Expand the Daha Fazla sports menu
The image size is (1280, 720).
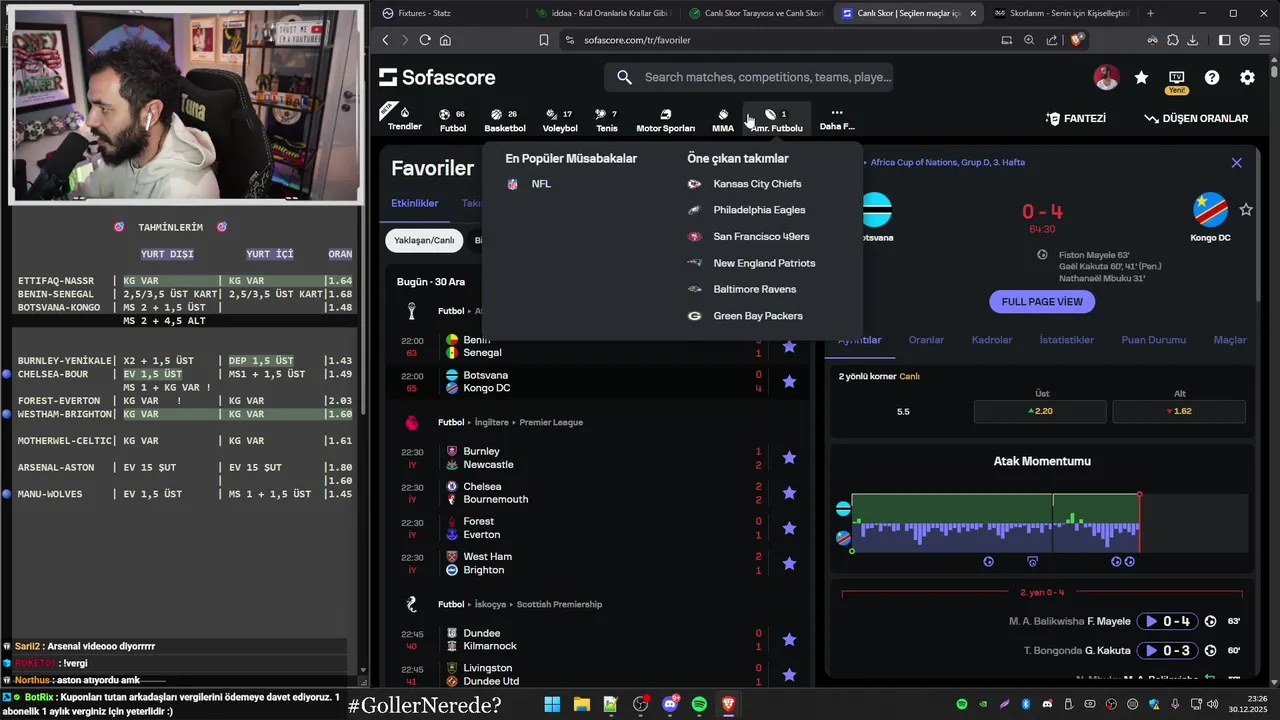click(837, 120)
